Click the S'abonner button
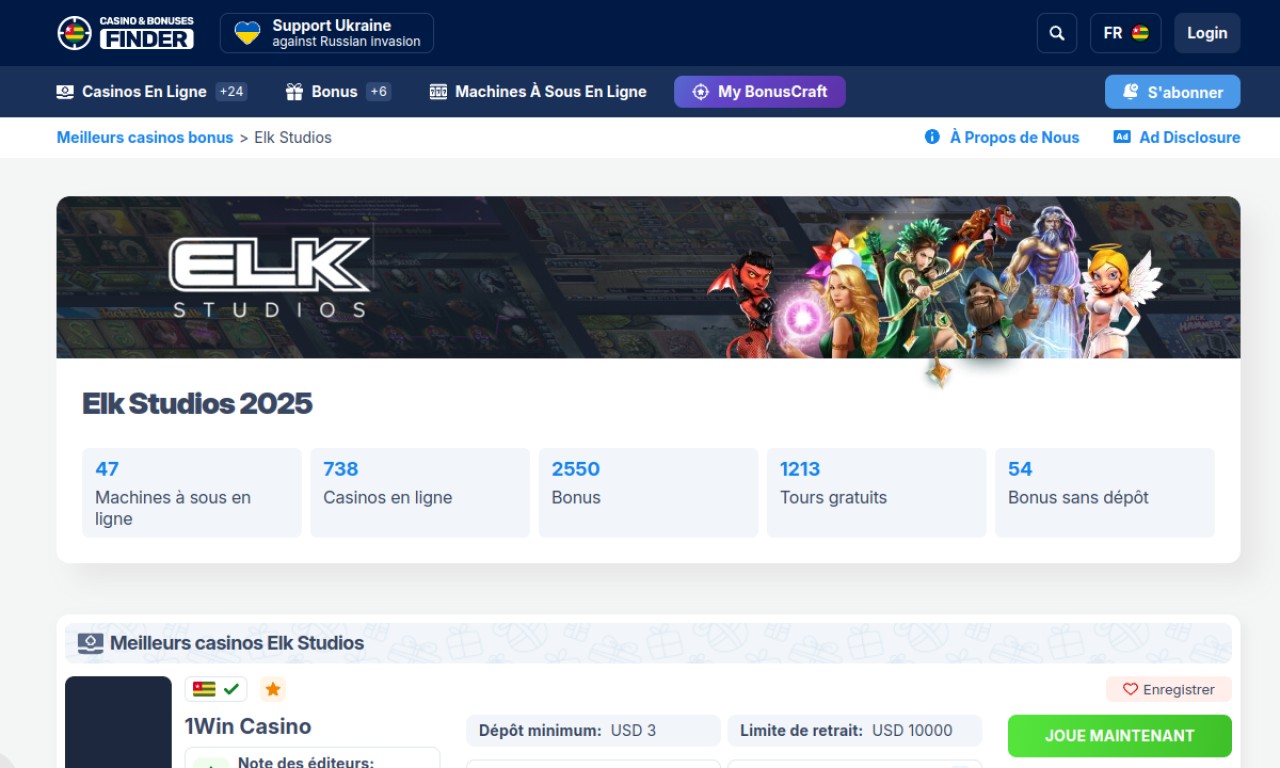 click(x=1172, y=92)
